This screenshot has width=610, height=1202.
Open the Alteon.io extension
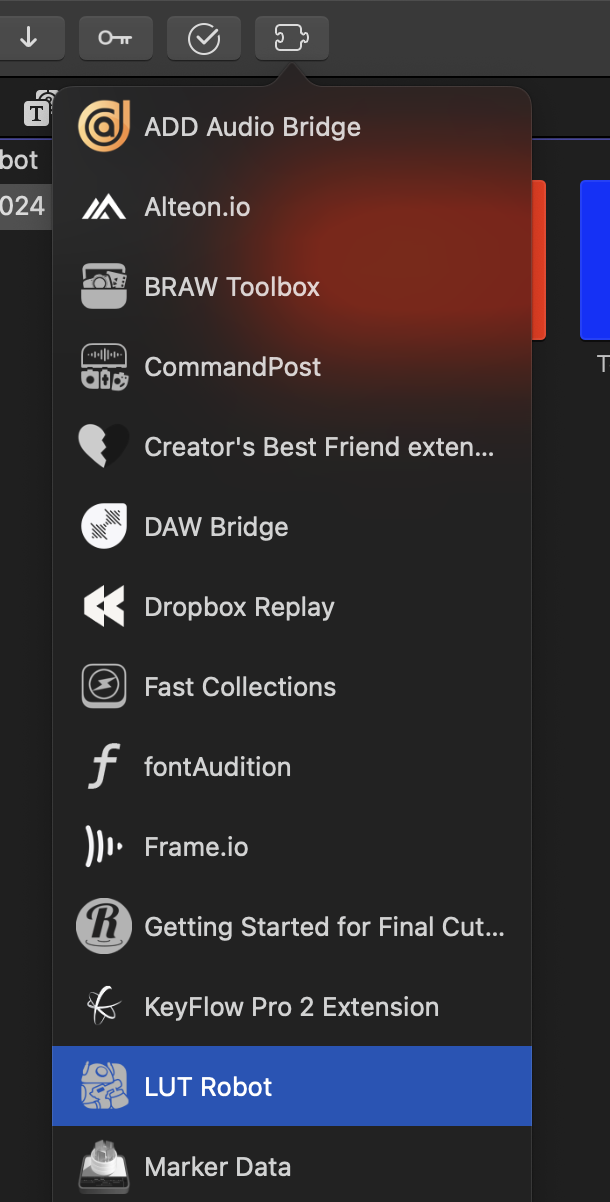click(197, 207)
